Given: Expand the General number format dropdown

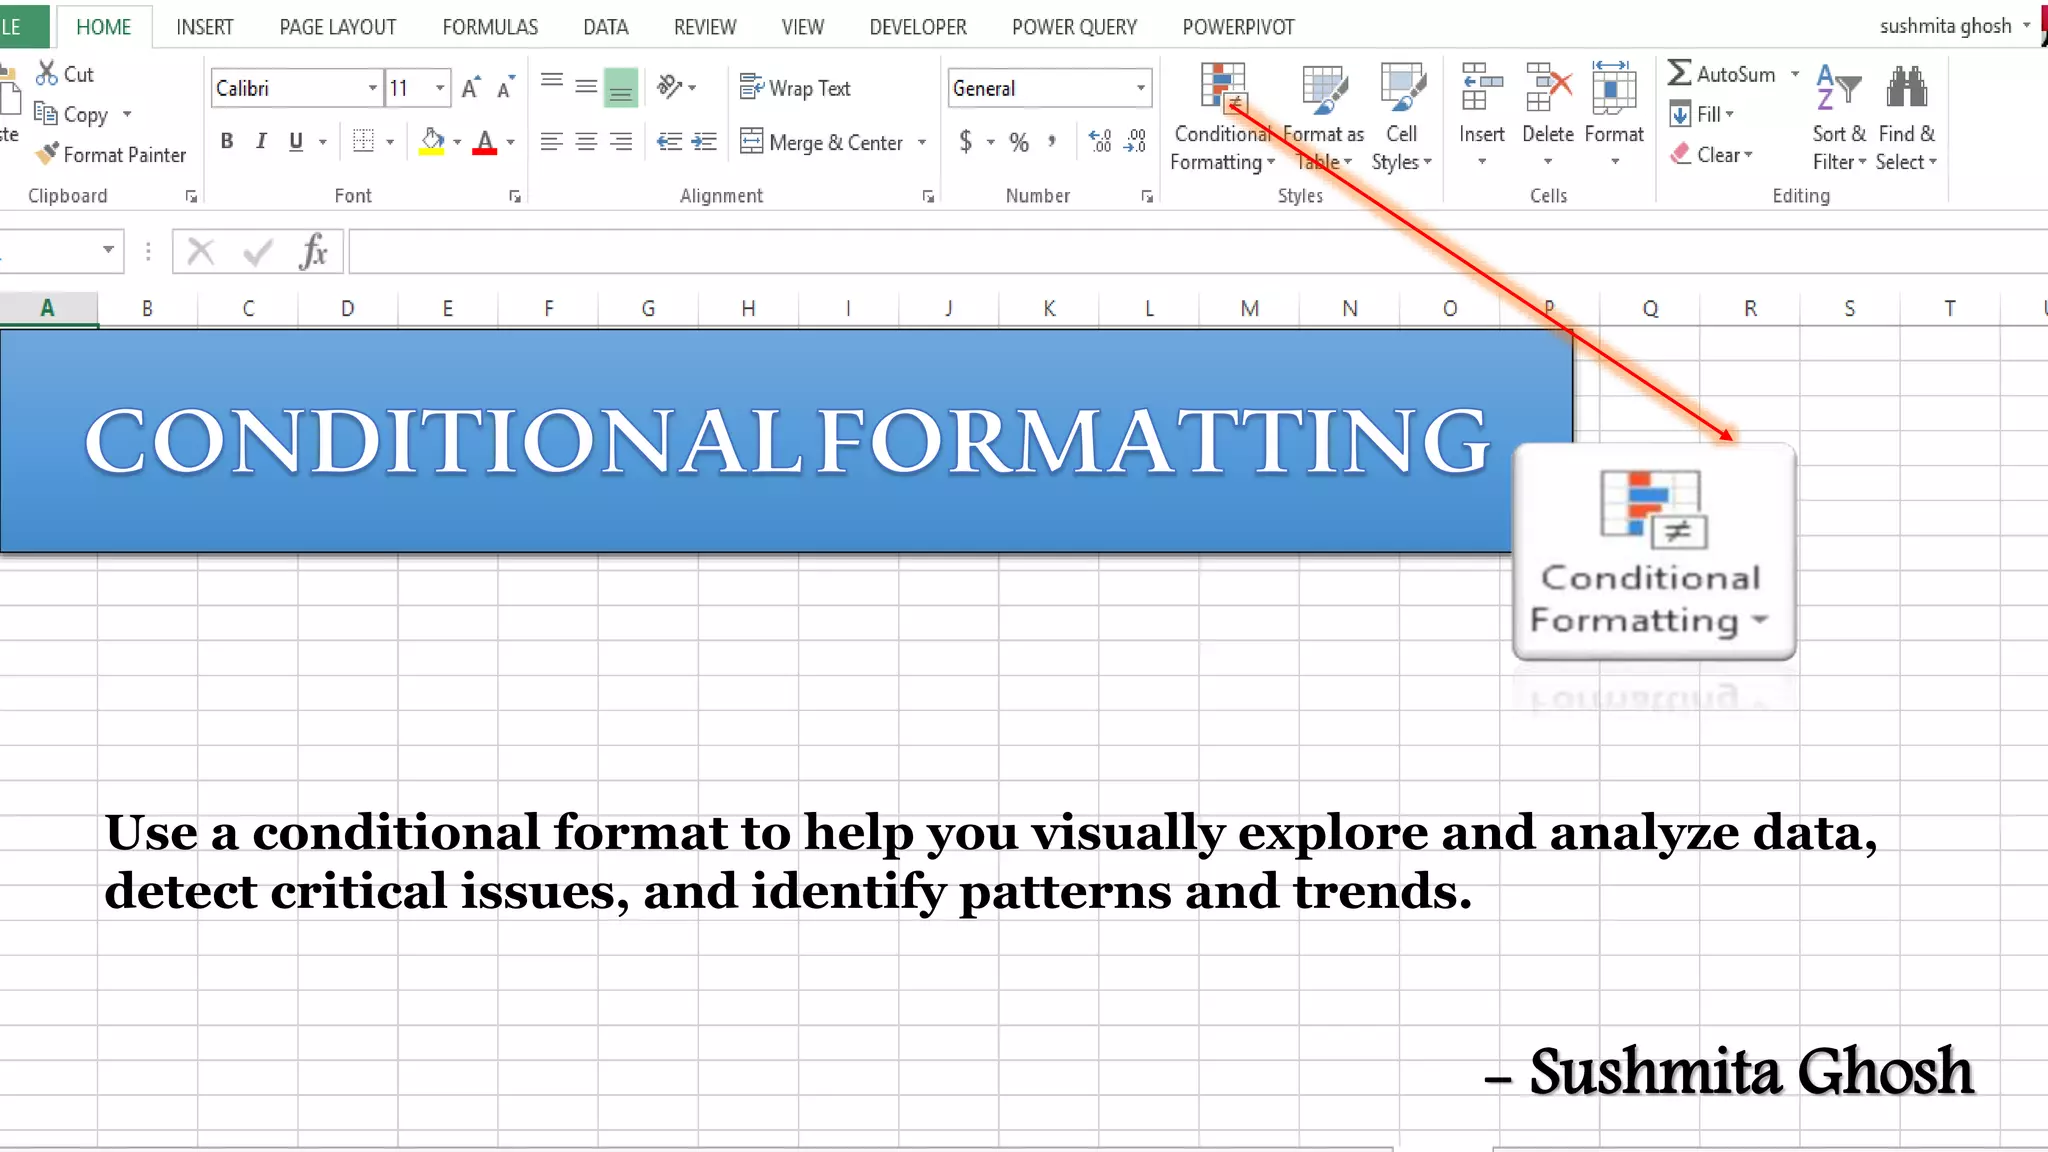Looking at the screenshot, I should click(1140, 88).
